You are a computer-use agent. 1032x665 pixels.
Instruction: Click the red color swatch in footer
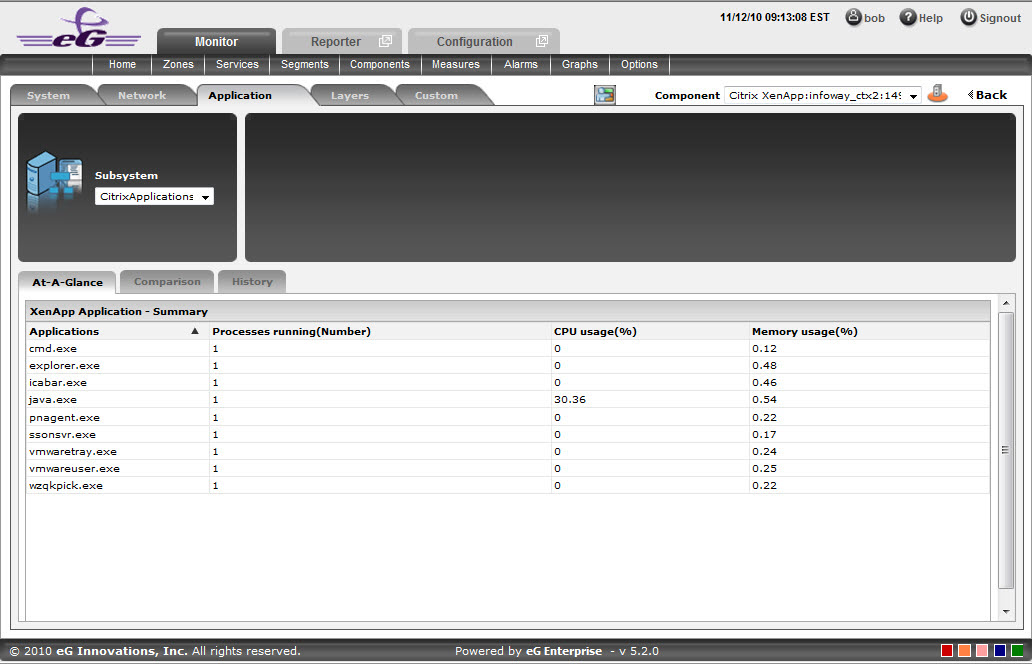click(x=947, y=651)
